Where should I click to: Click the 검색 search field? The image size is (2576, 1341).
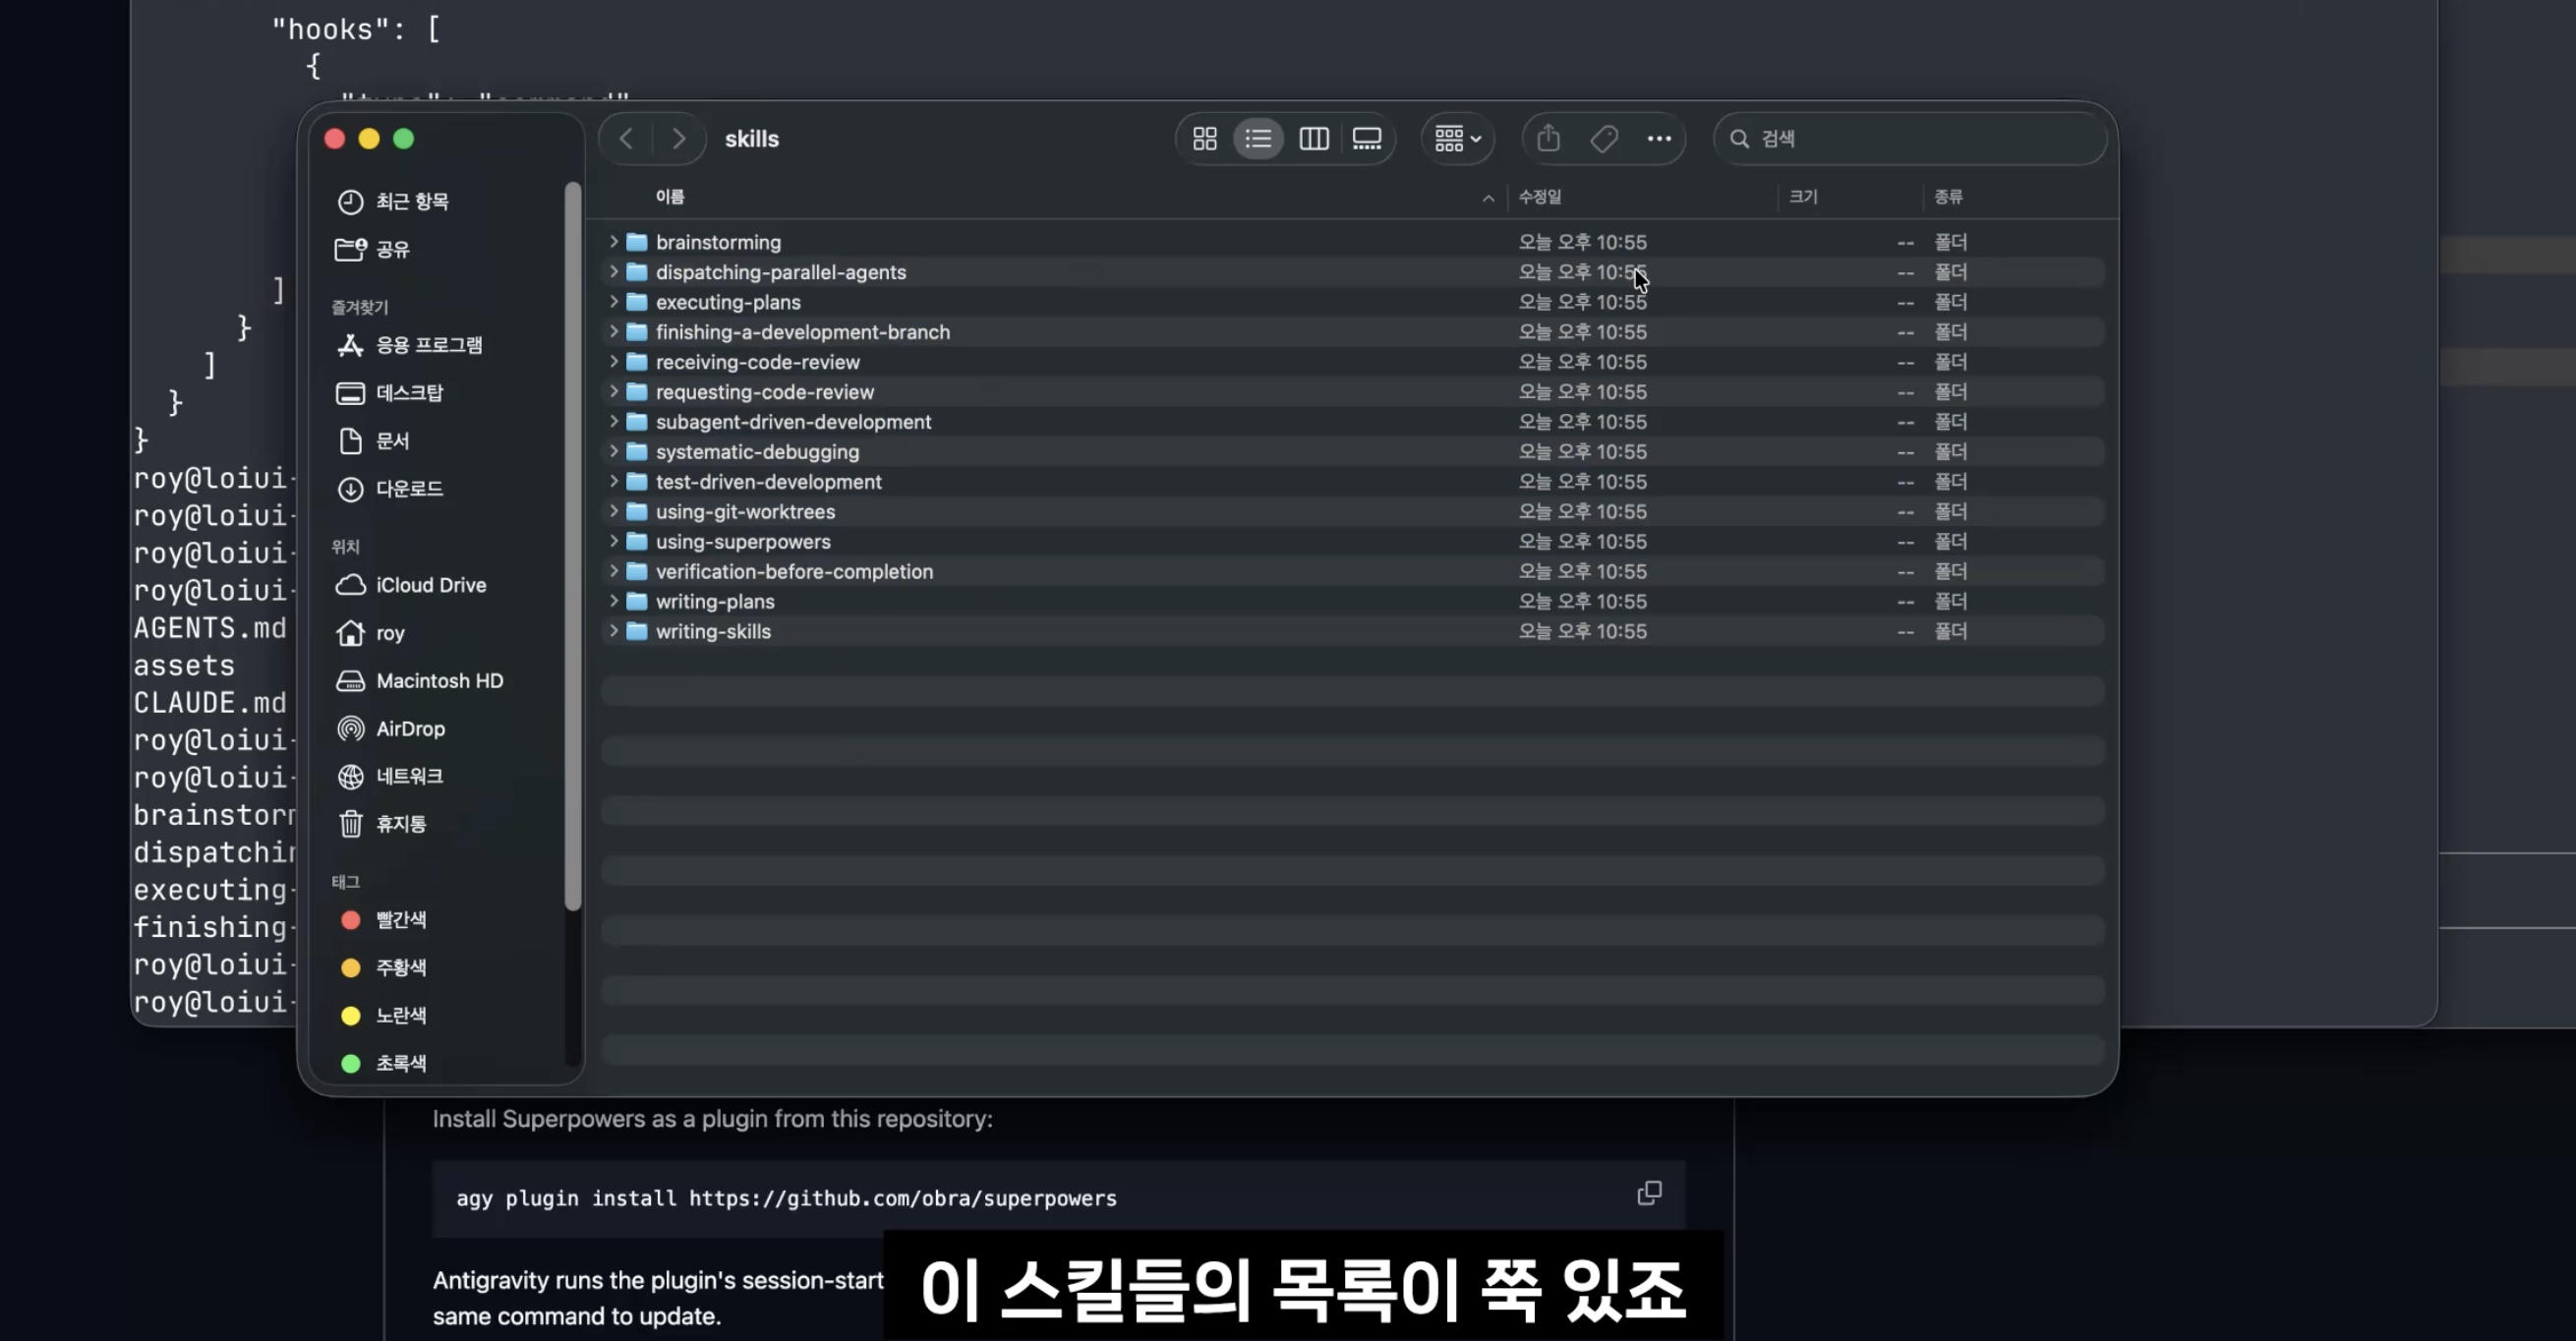[1910, 139]
